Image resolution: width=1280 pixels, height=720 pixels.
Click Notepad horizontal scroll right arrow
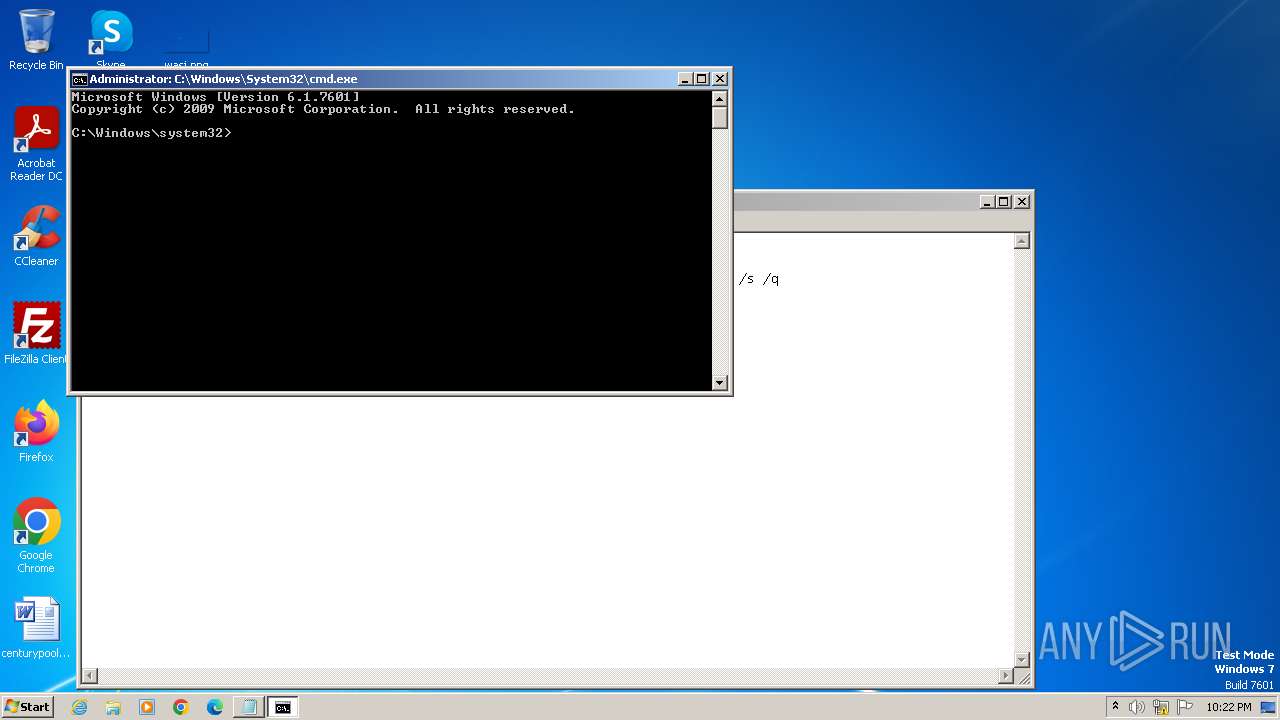point(1005,677)
